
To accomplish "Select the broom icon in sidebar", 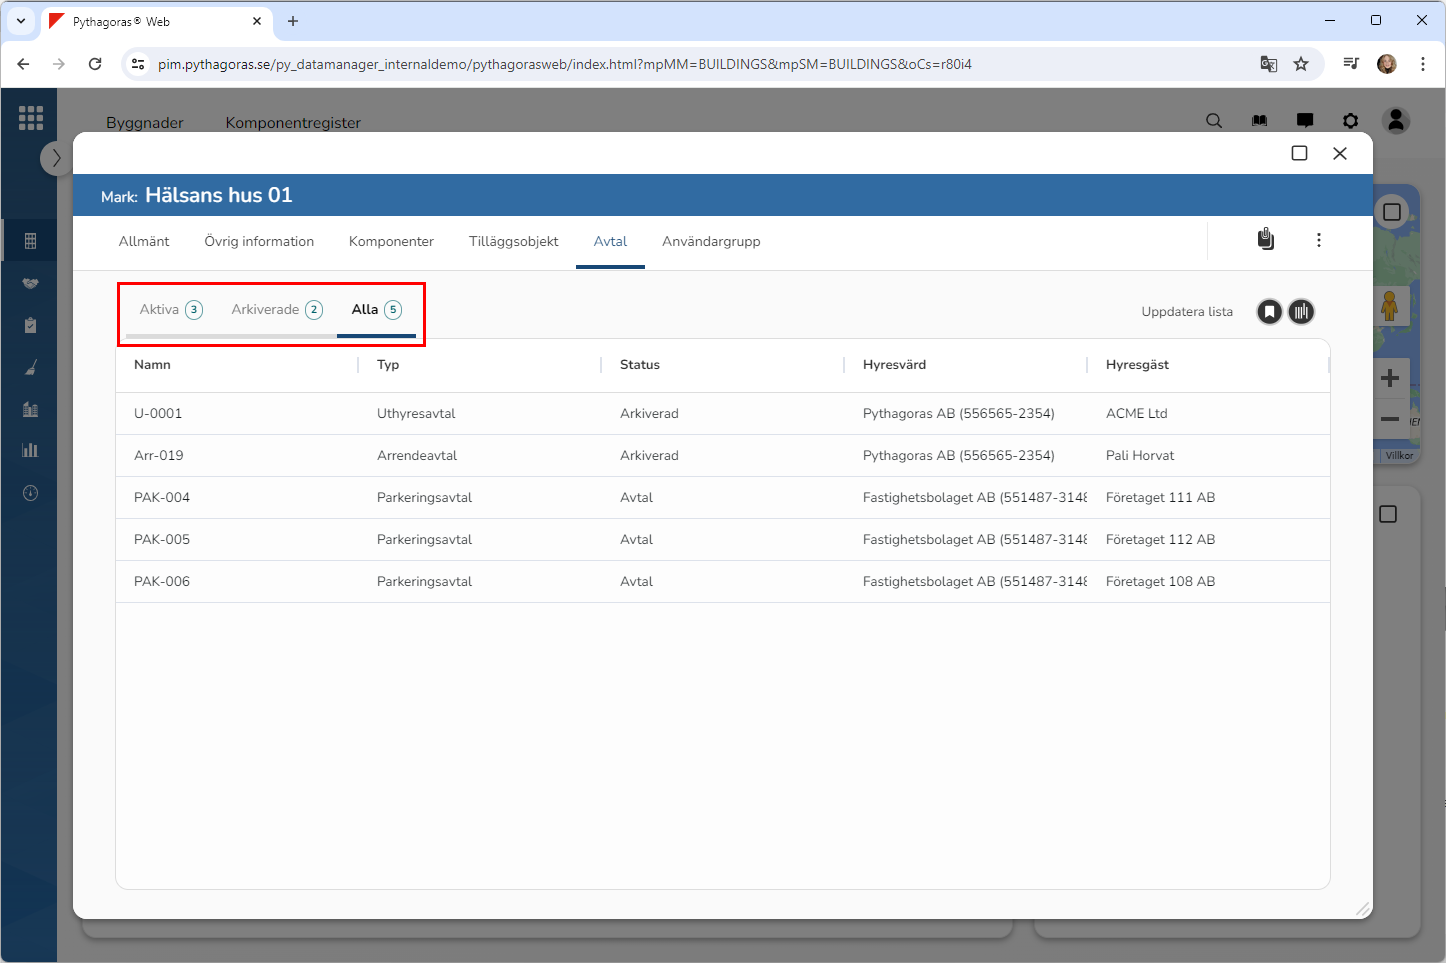I will [x=30, y=367].
